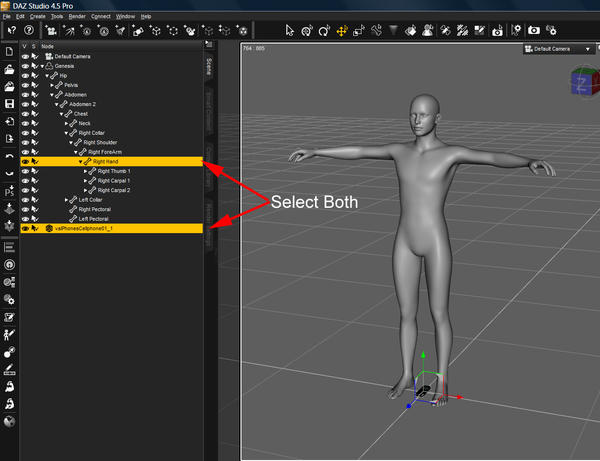The image size is (600, 461).
Task: Hide the valPhonesCellphone01_1 object
Action: [25, 228]
